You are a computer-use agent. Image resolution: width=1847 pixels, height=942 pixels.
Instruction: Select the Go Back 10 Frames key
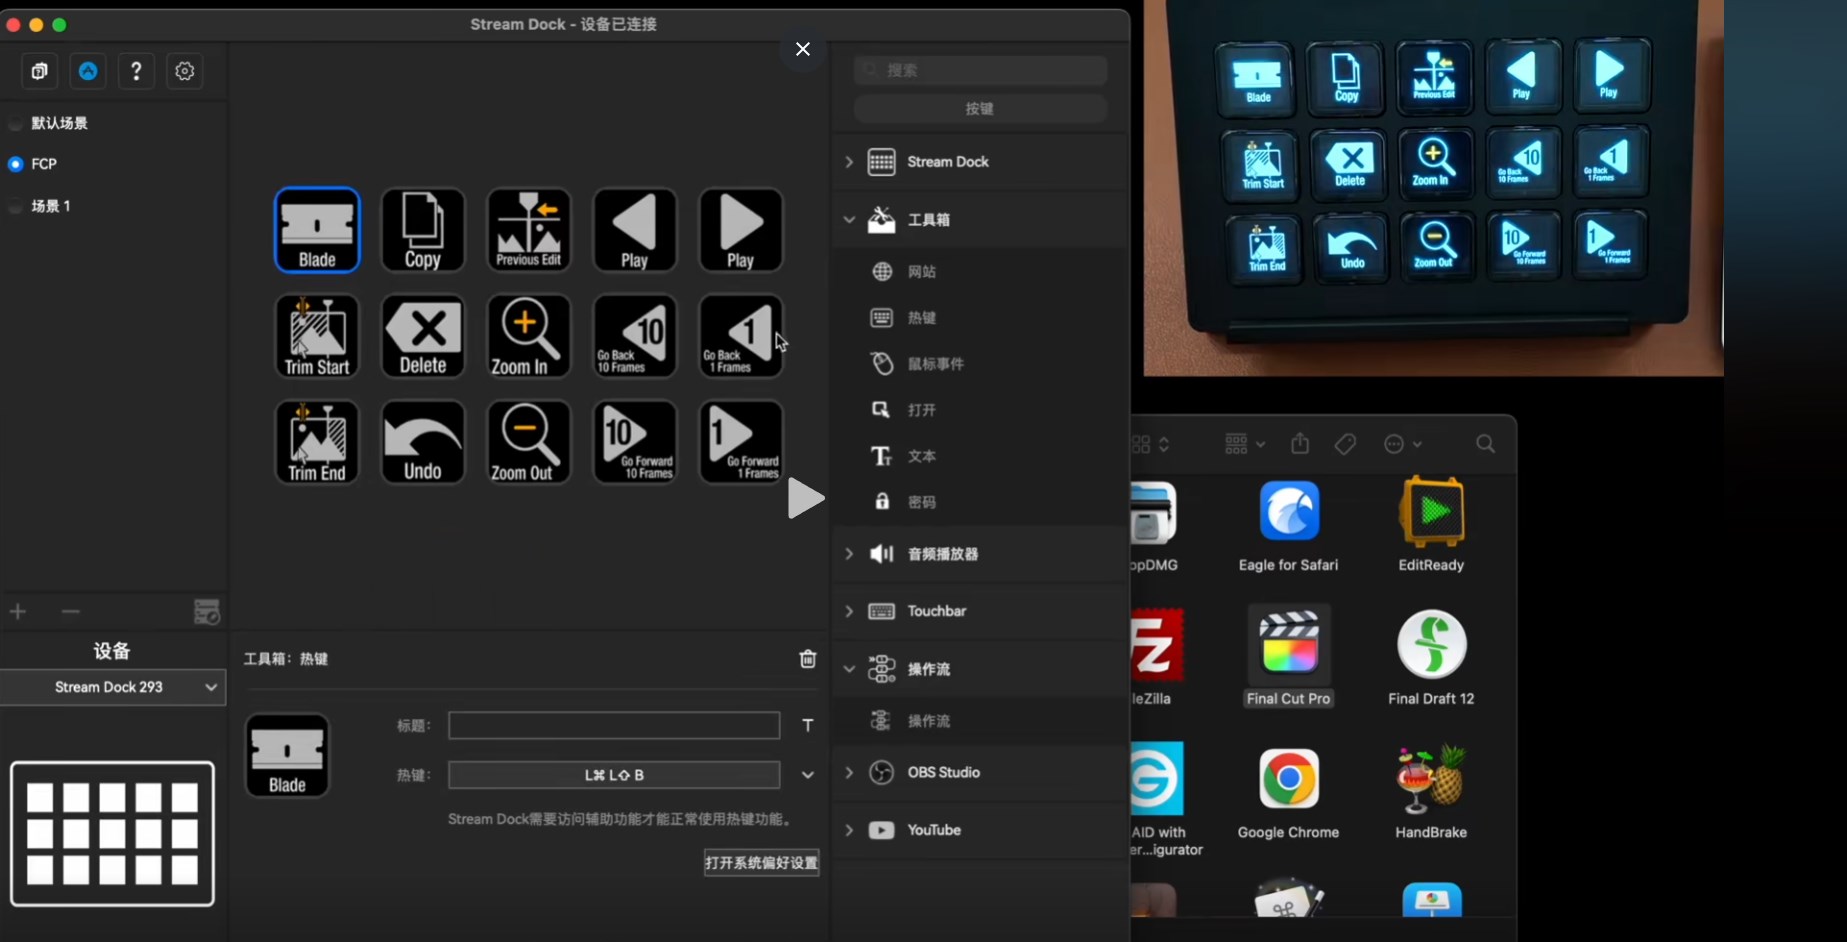[x=635, y=336]
